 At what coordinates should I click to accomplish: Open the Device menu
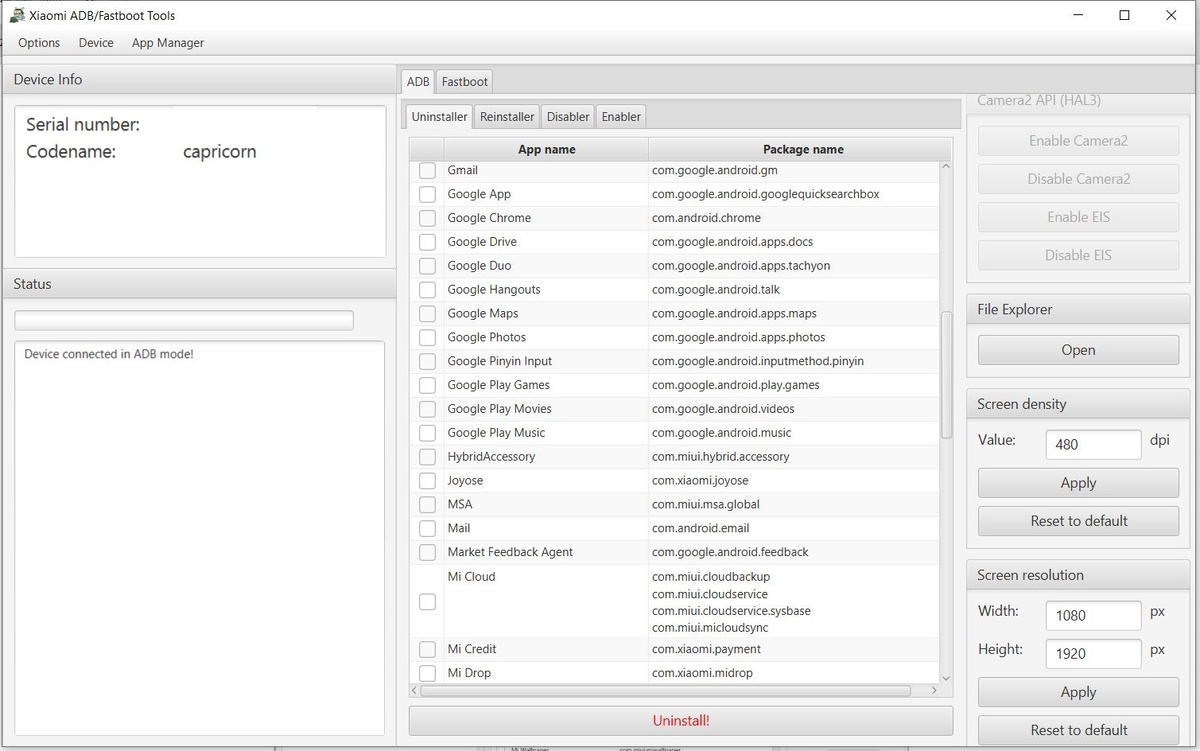tap(96, 43)
